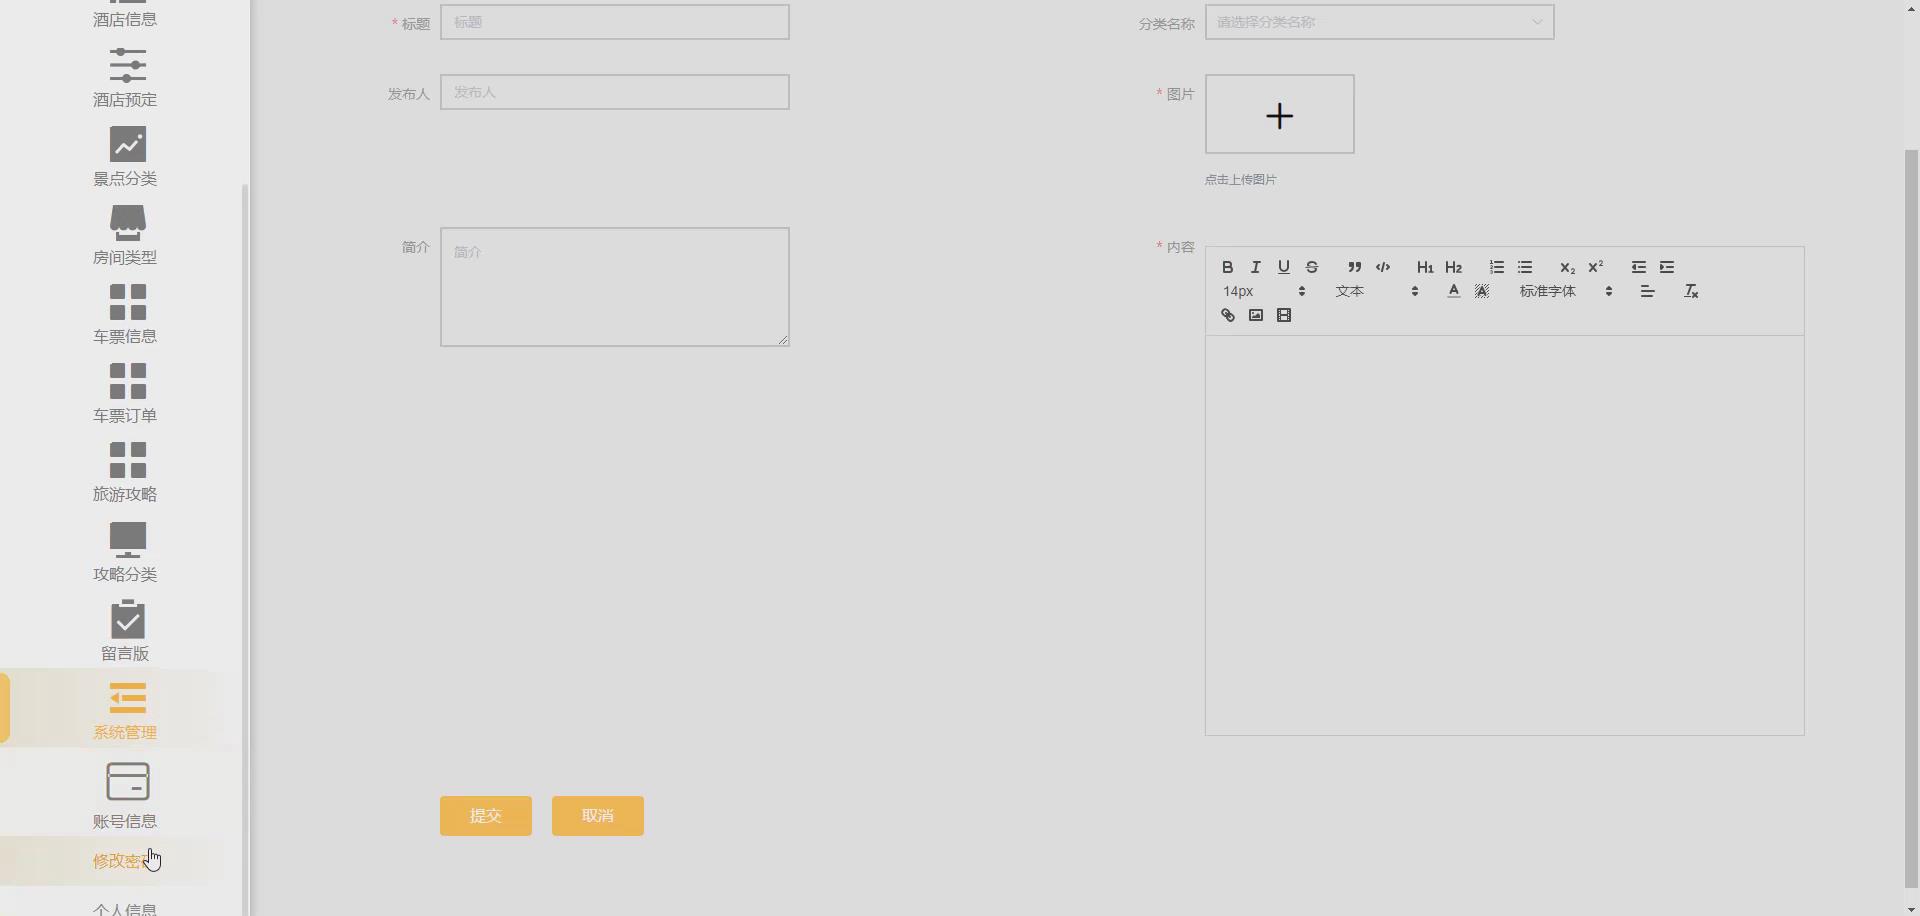Expand 账号信息 in sidebar
The height and width of the screenshot is (916, 1920).
pos(125,796)
